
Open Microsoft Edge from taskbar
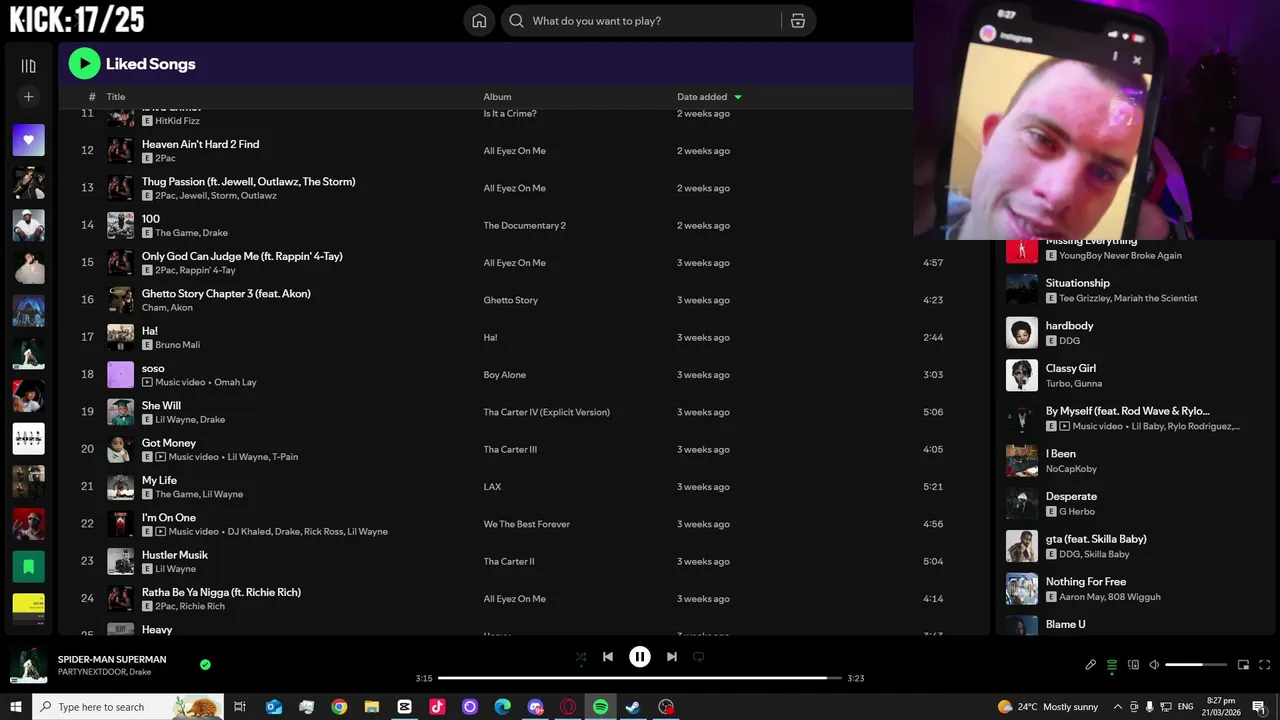(502, 707)
